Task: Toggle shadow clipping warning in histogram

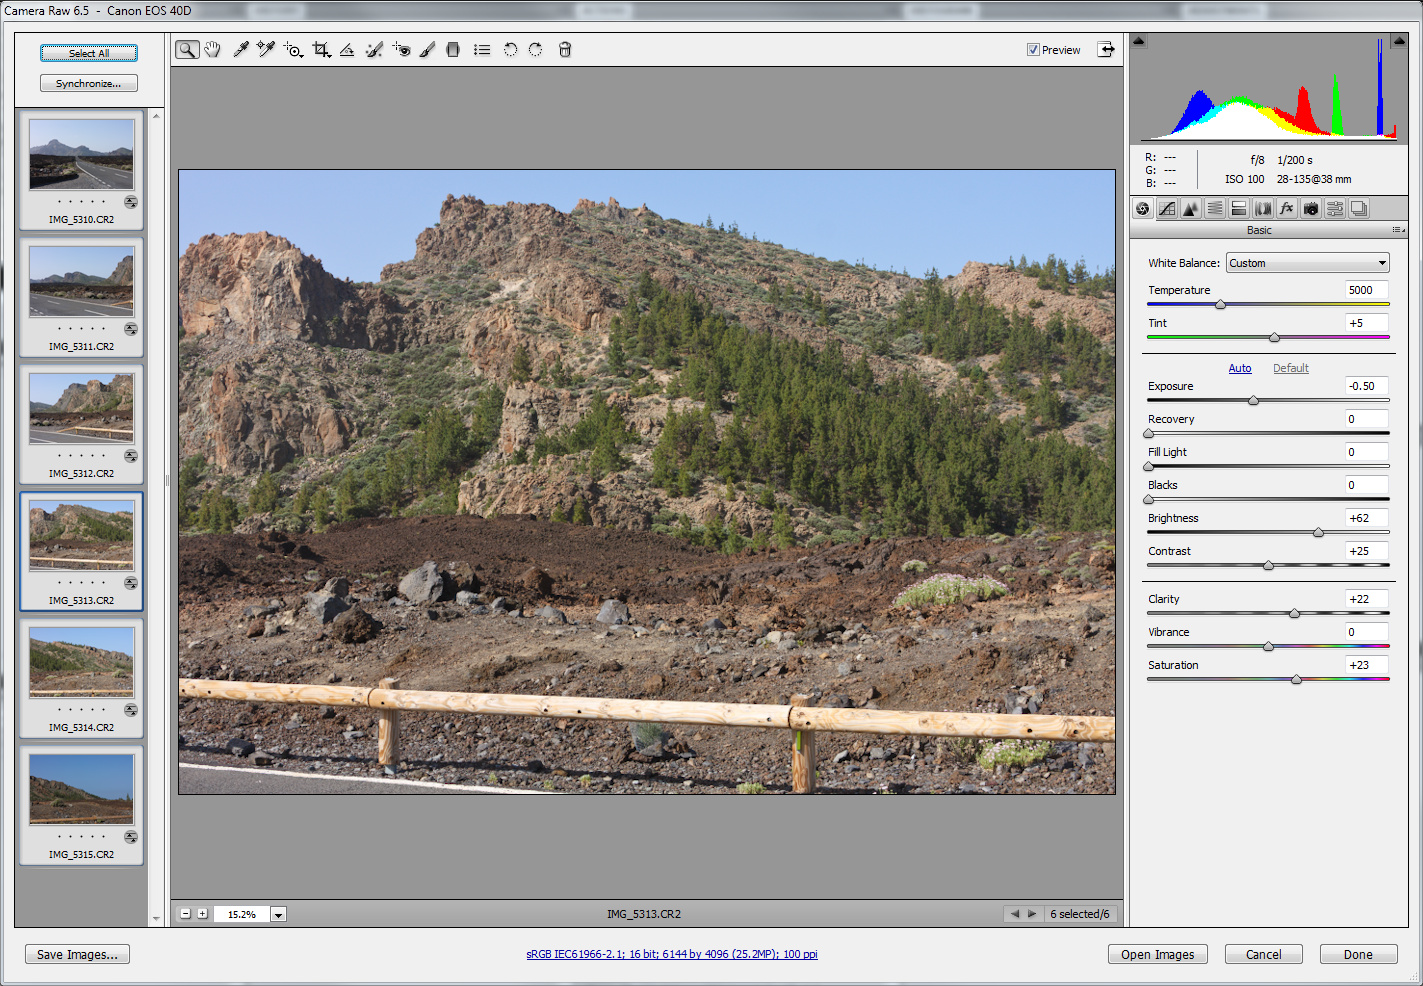Action: (1139, 41)
